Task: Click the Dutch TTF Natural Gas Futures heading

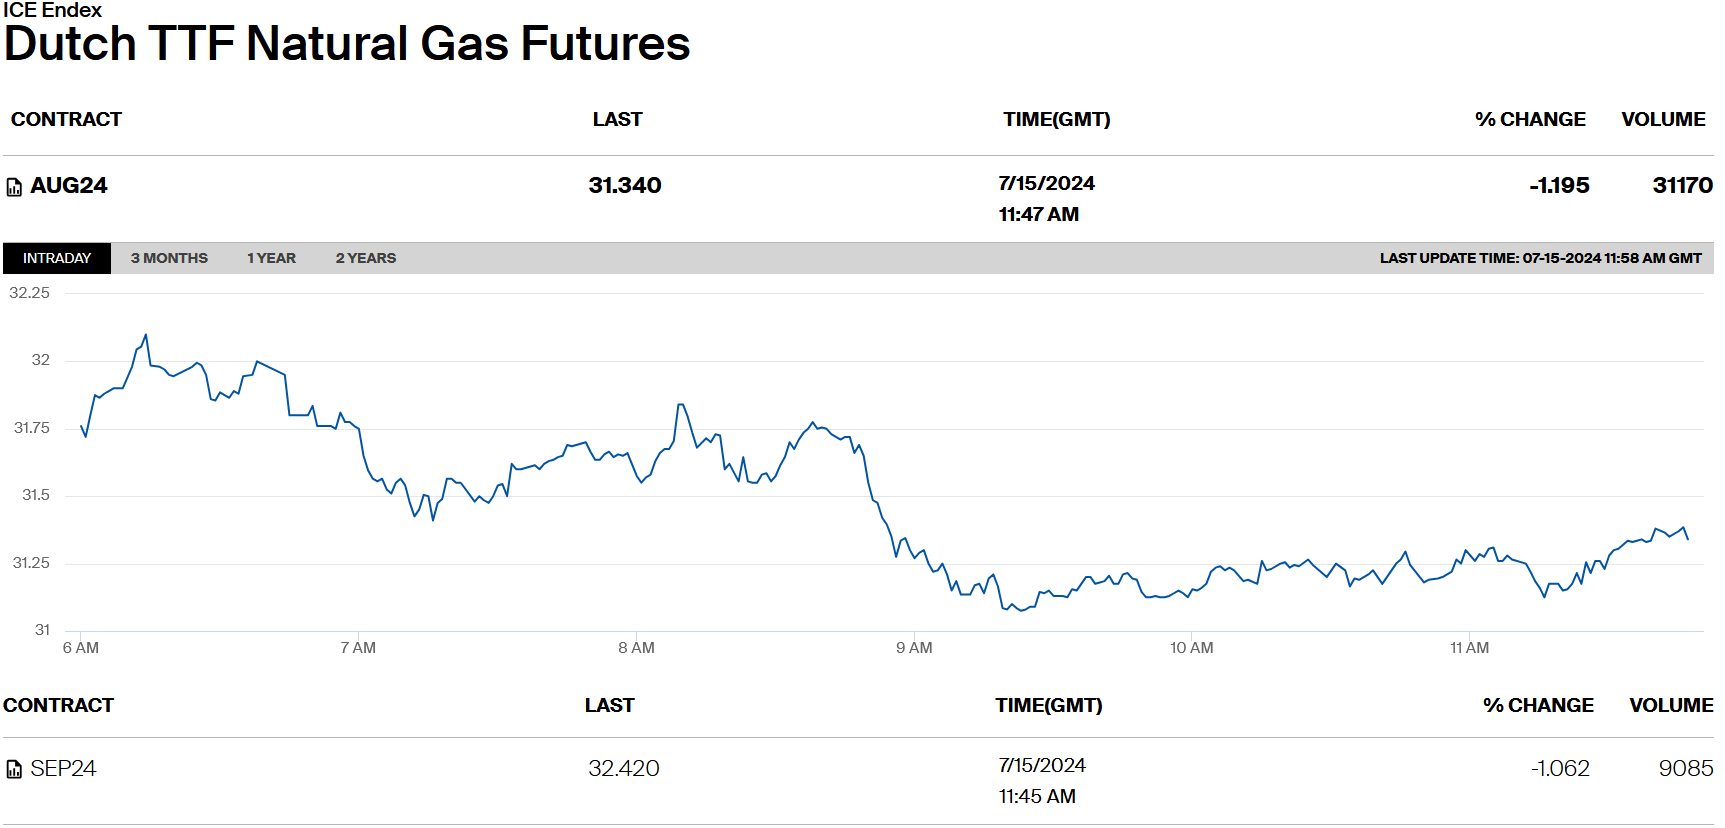Action: 347,44
